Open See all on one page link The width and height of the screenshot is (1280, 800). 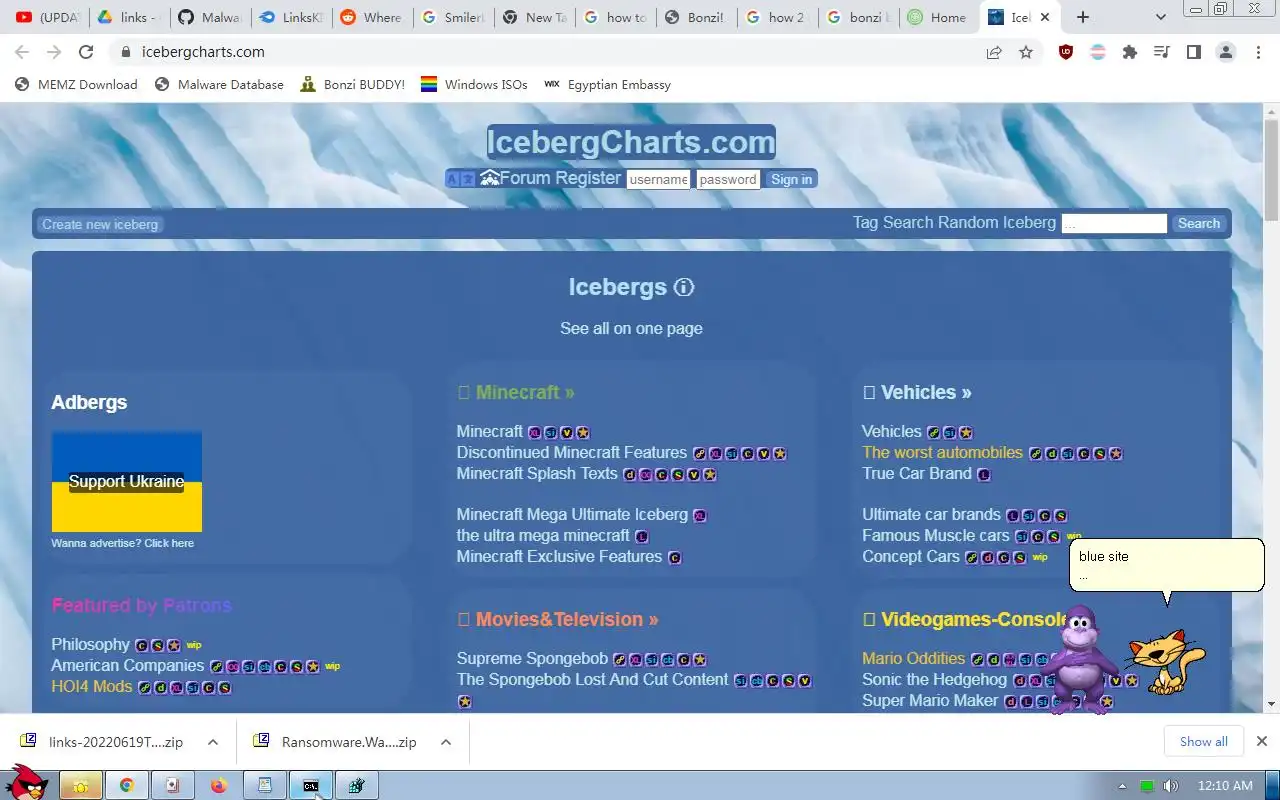(631, 329)
